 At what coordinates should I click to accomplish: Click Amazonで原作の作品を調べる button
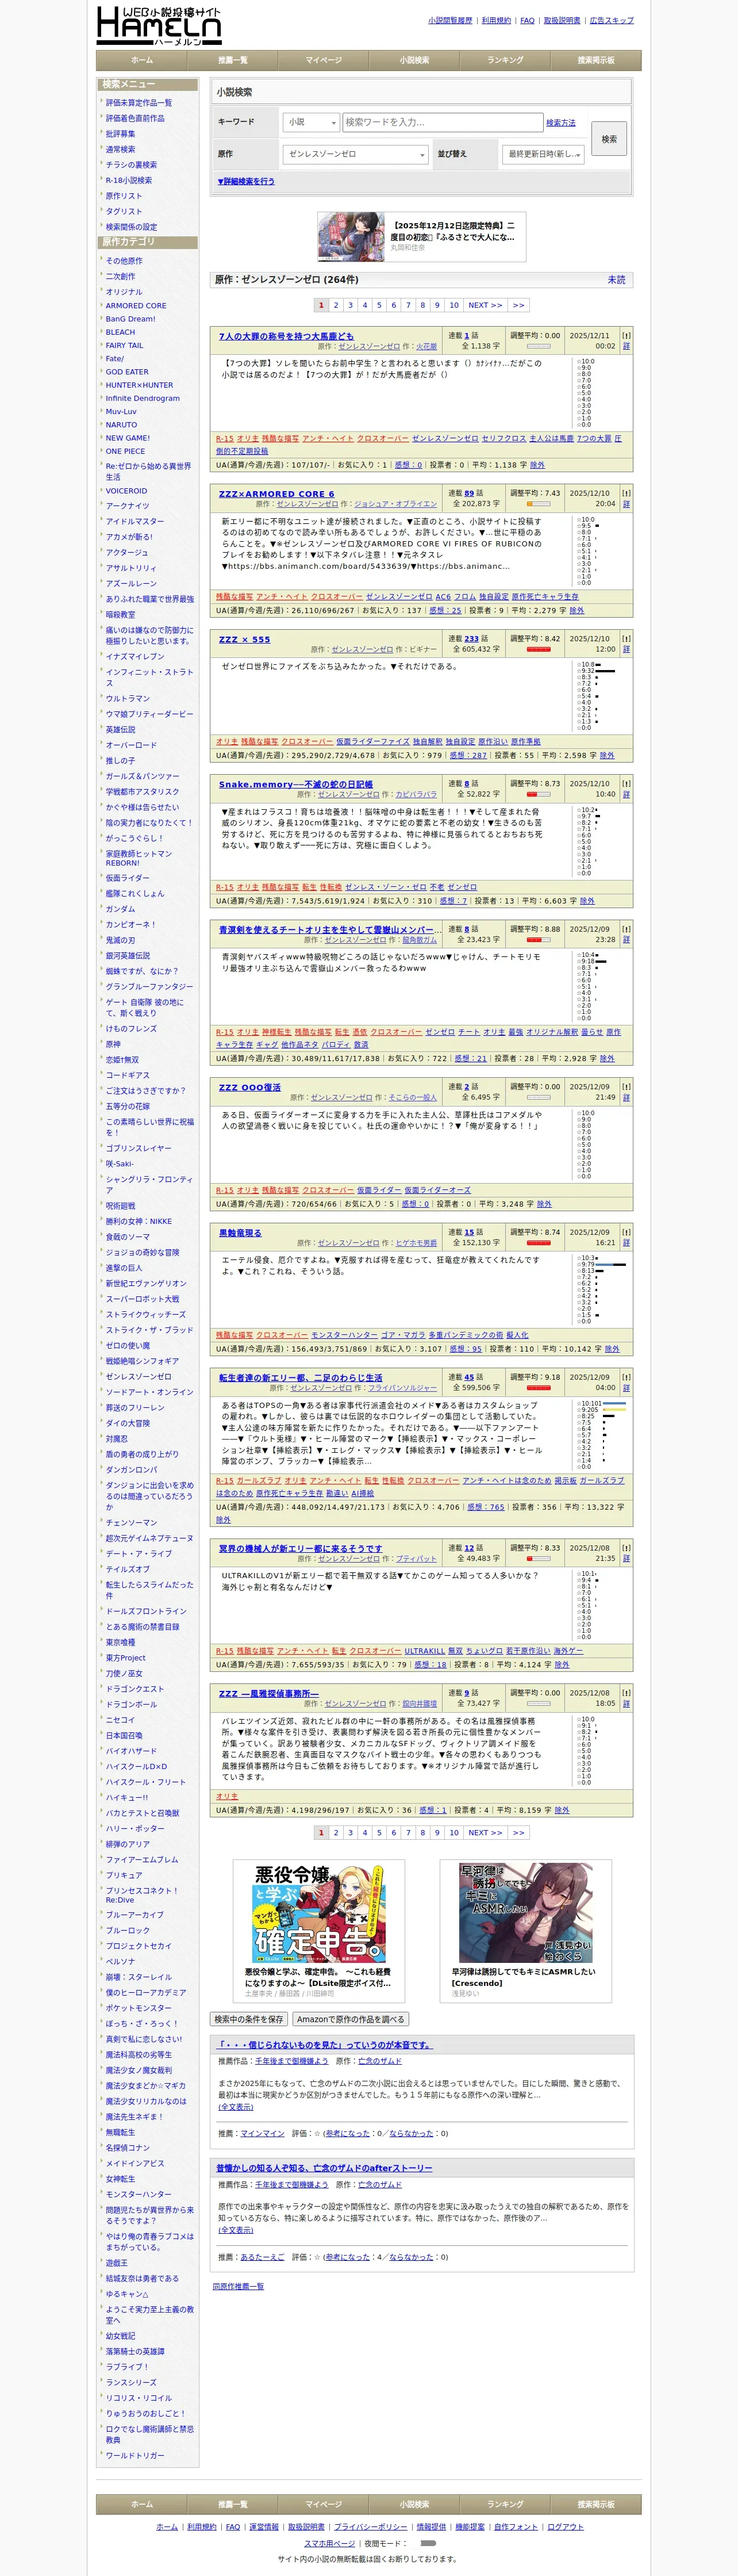coord(350,2019)
